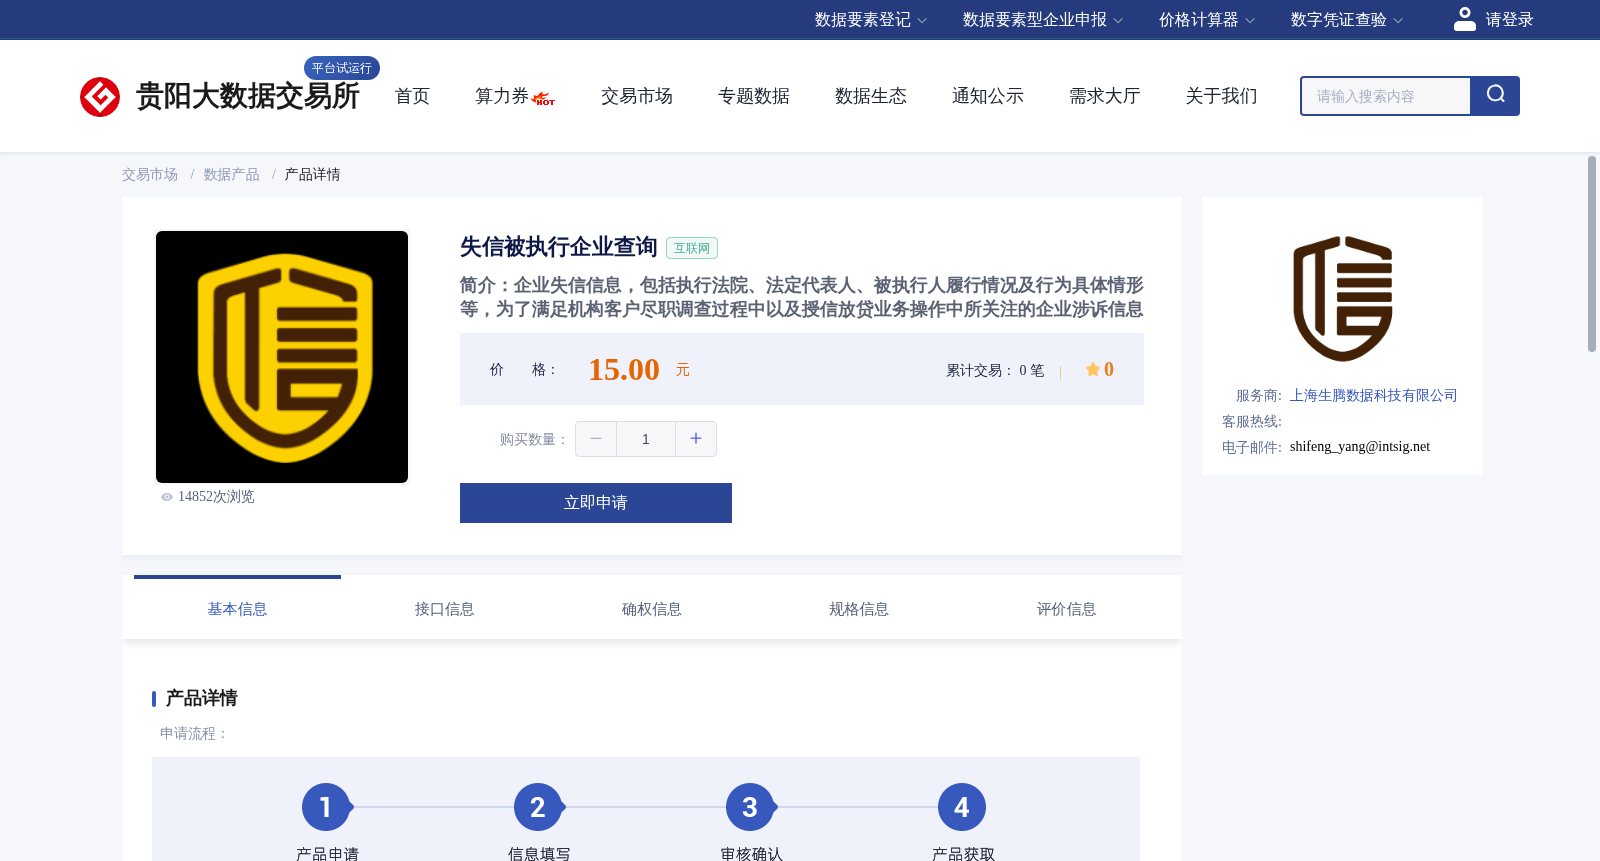Click the 失信被执行企业查询 product title
This screenshot has width=1600, height=861.
(558, 247)
